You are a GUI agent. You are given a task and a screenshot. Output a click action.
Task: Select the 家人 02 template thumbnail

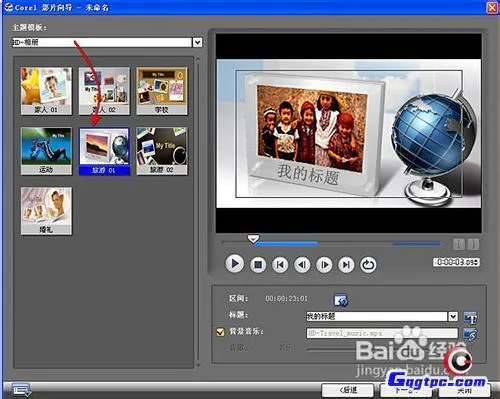pos(104,91)
